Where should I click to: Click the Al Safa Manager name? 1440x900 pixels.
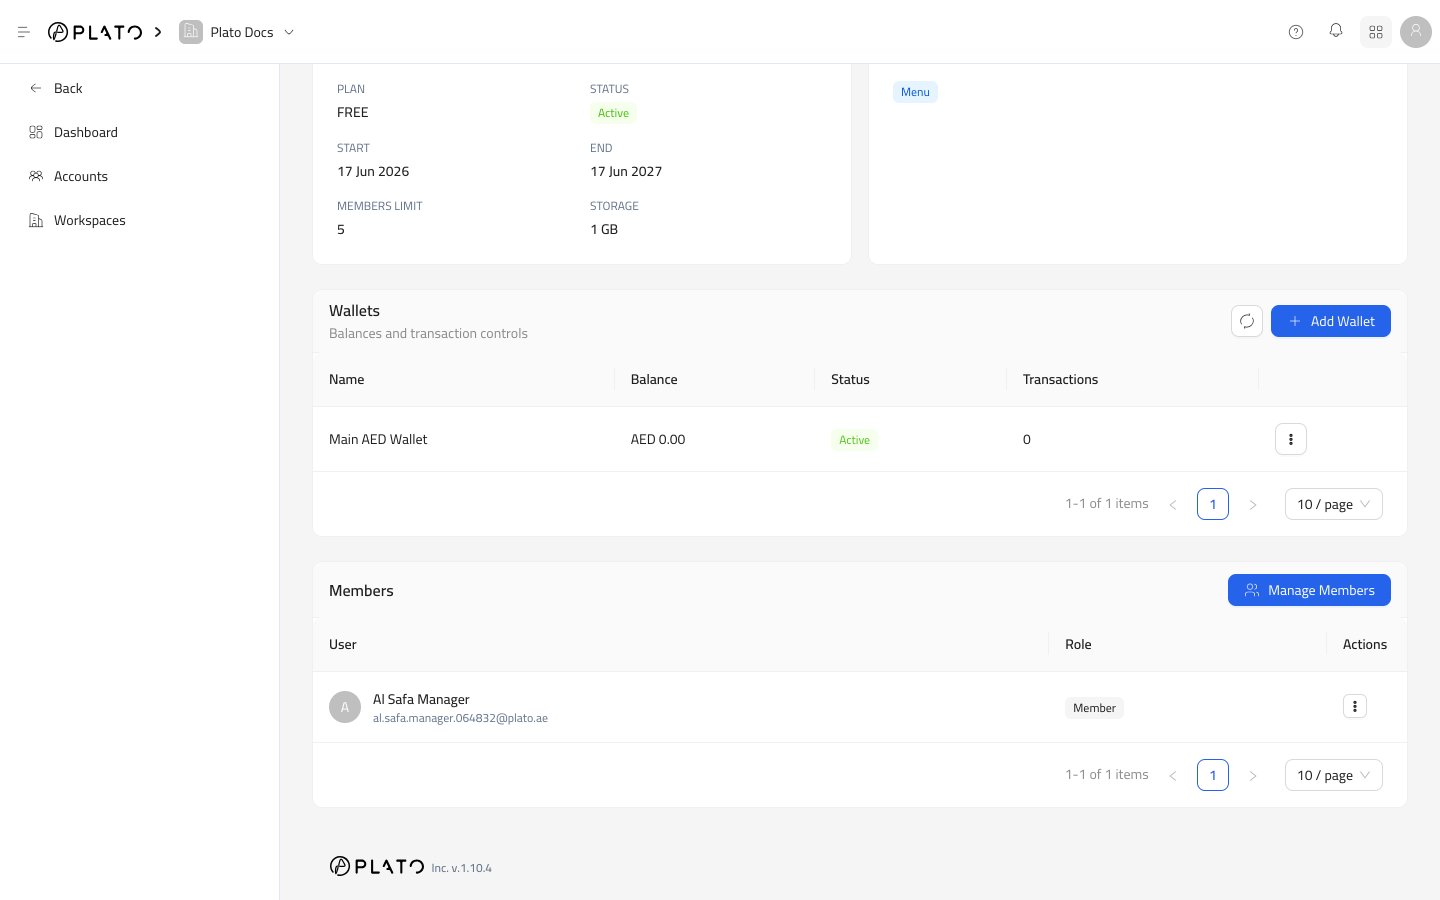coord(421,699)
